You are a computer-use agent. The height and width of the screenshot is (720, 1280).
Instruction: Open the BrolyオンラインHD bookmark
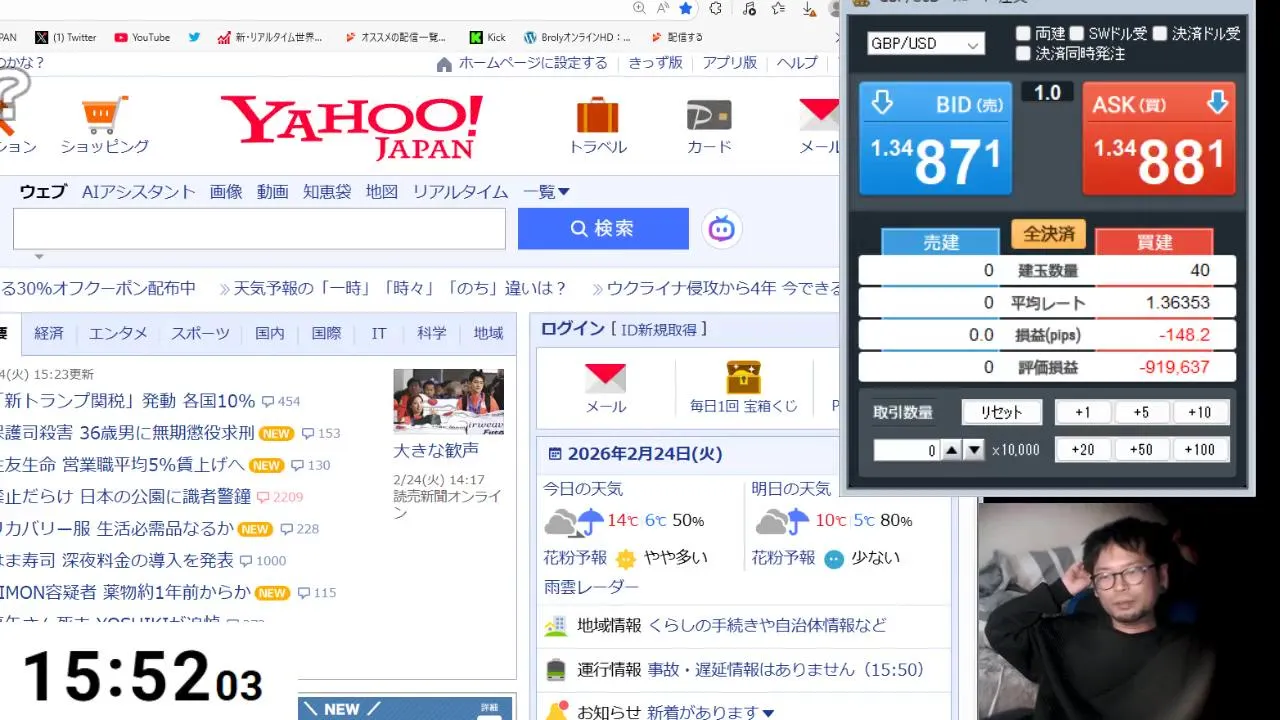pyautogui.click(x=577, y=37)
